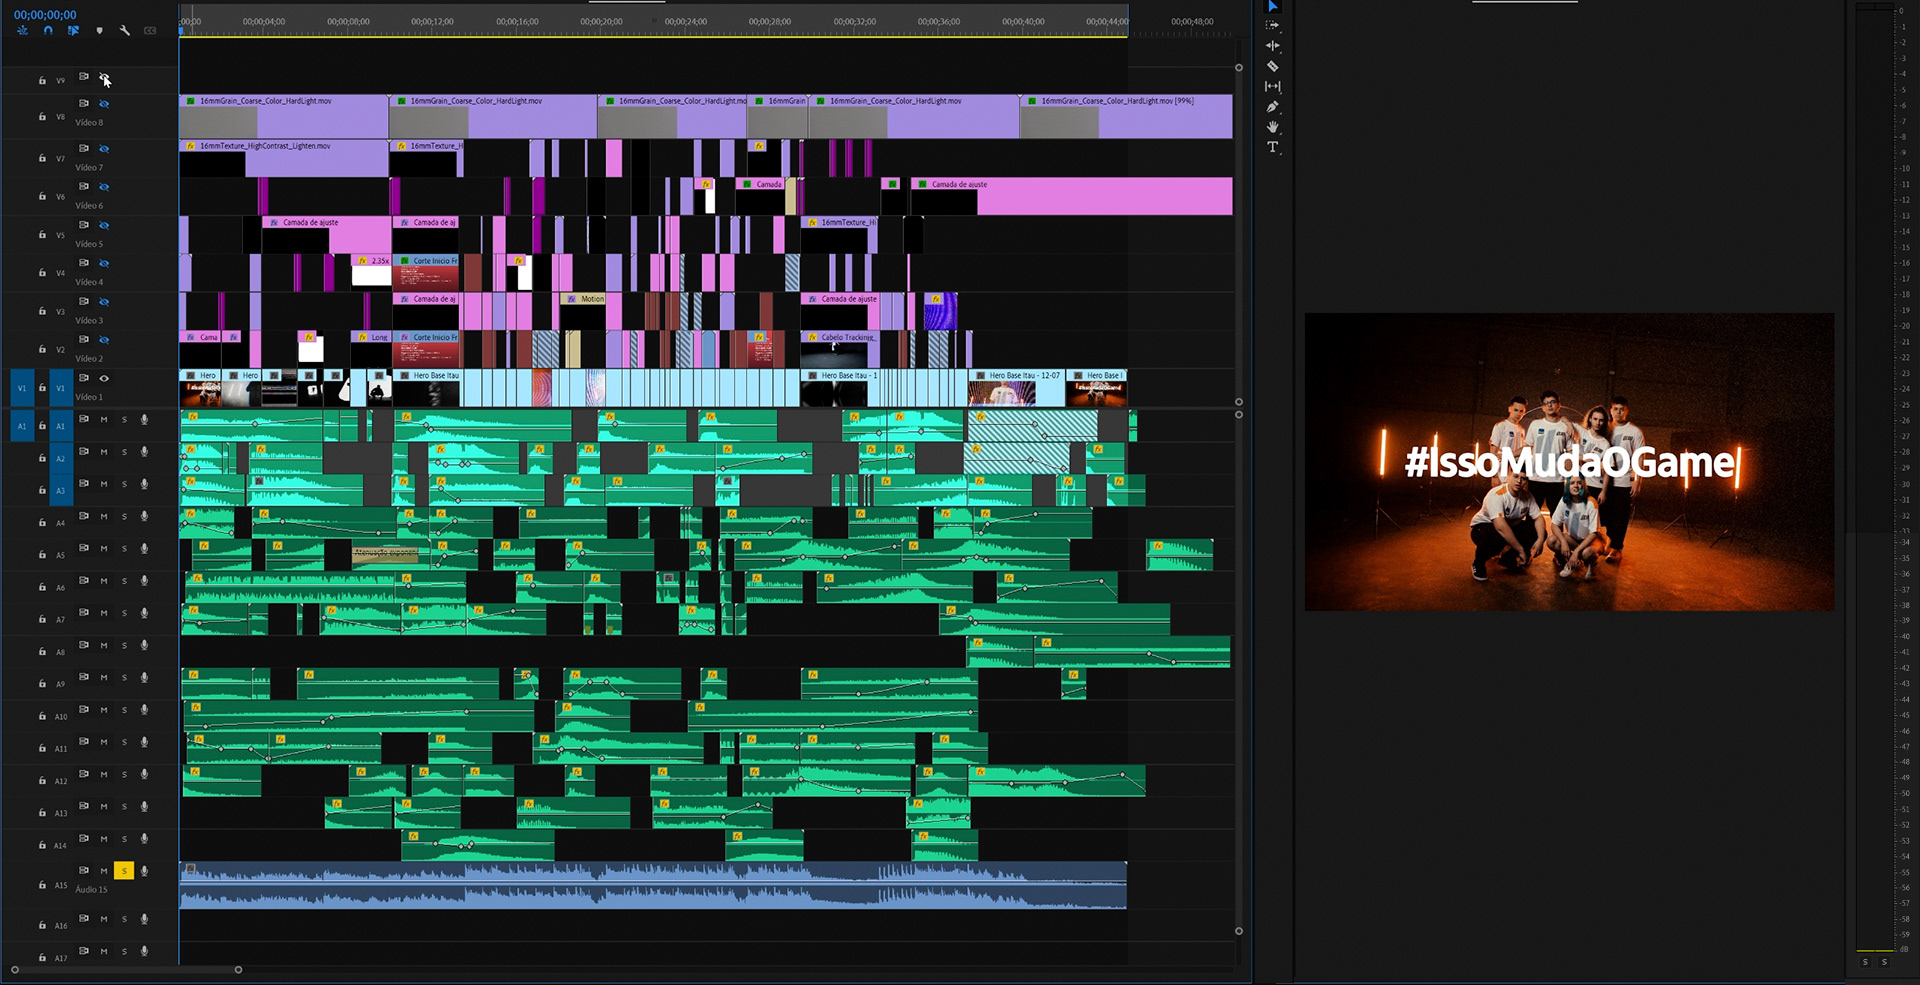Screen dimensions: 1920x985
Task: Disable Solo on Áudio 15 track
Action: pyautogui.click(x=124, y=871)
